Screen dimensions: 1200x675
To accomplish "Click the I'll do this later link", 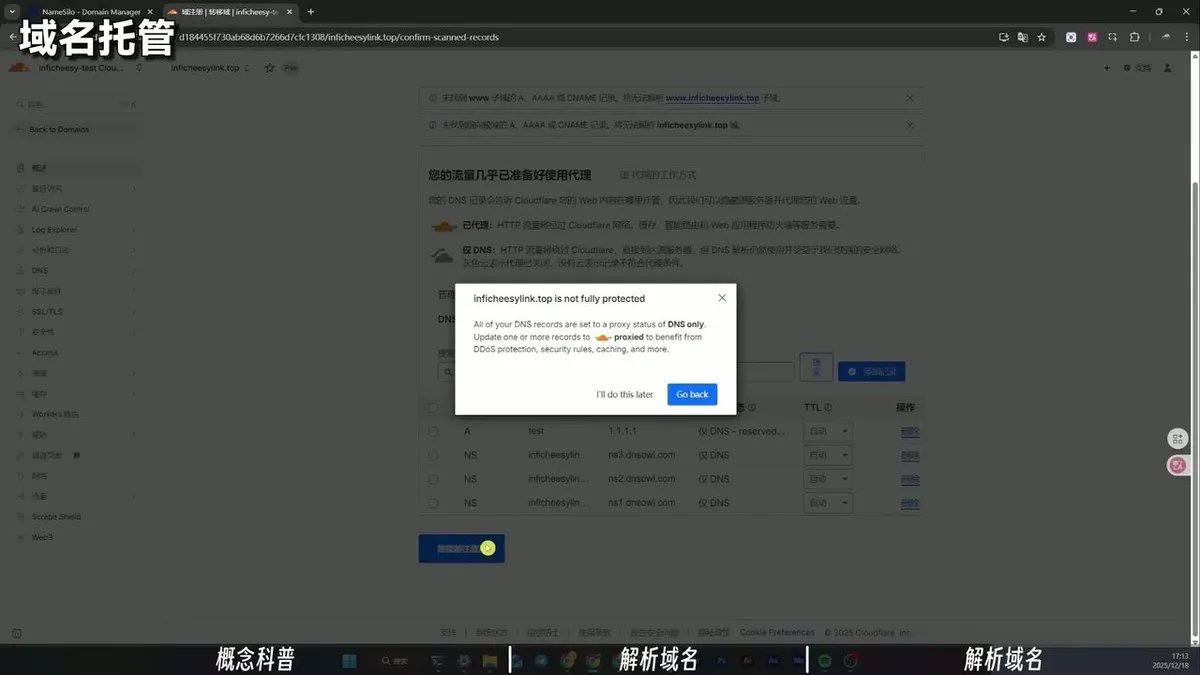I will [x=623, y=394].
